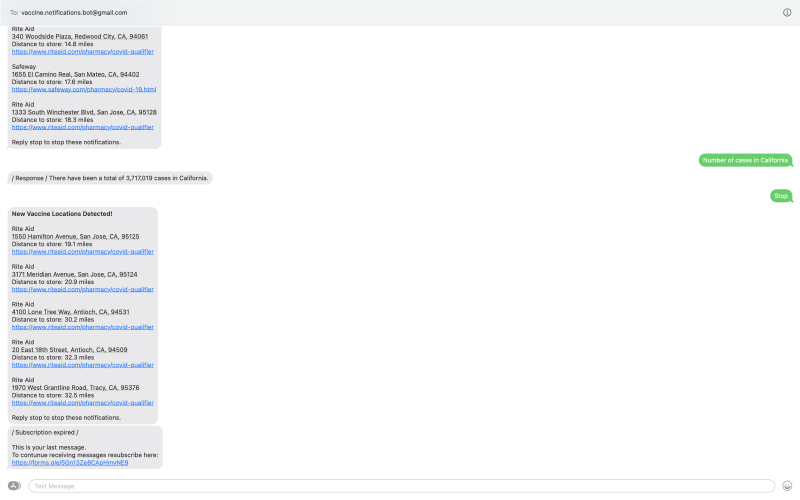Click '4100 Lone Tree Way, Antioch' address

coord(70,312)
